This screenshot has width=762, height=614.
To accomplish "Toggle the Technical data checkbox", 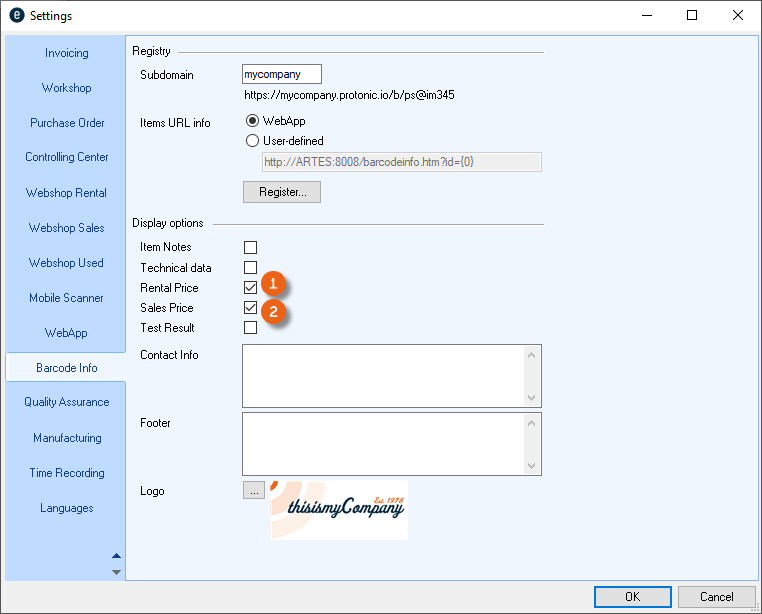I will [250, 268].
